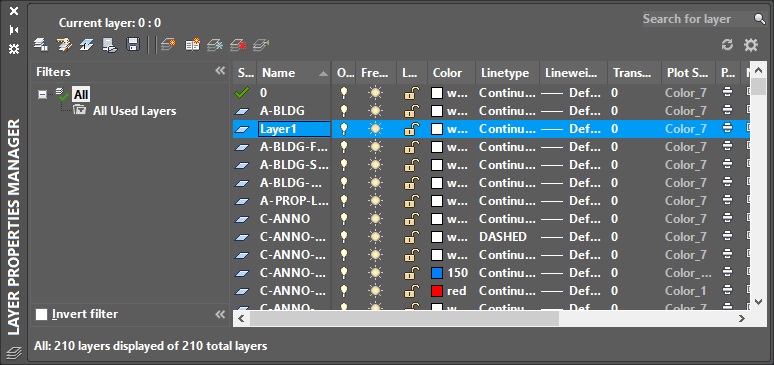
Task: Click Color_1 plot style cell
Action: (x=686, y=291)
